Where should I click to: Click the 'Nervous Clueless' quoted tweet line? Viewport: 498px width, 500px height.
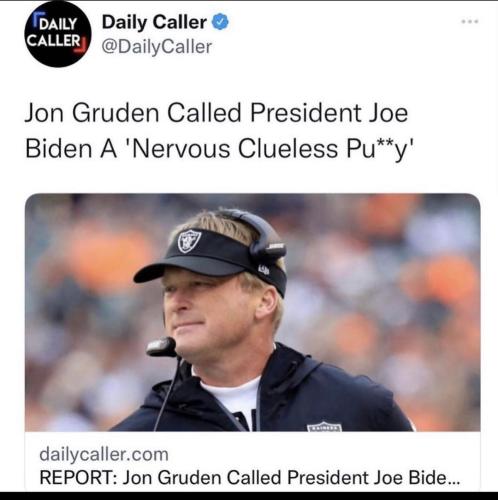(x=220, y=149)
